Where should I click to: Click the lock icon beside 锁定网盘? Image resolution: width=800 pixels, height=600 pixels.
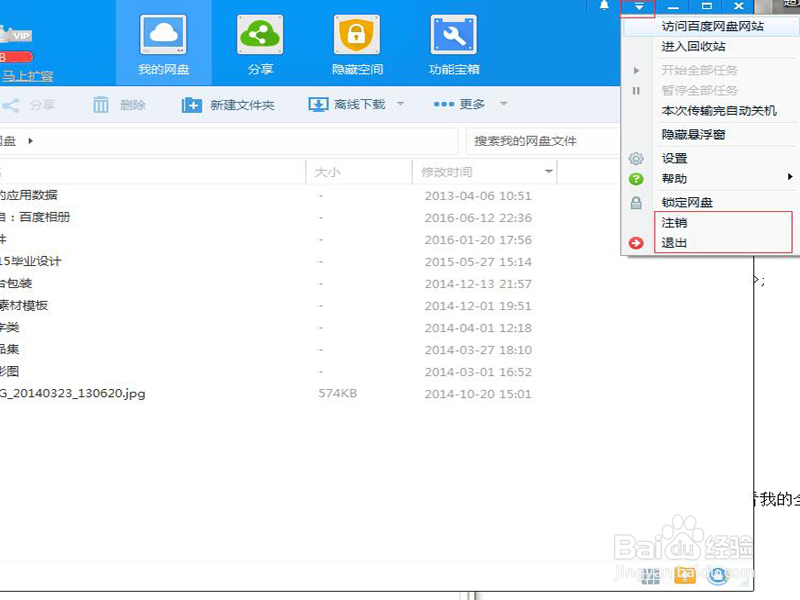[636, 203]
